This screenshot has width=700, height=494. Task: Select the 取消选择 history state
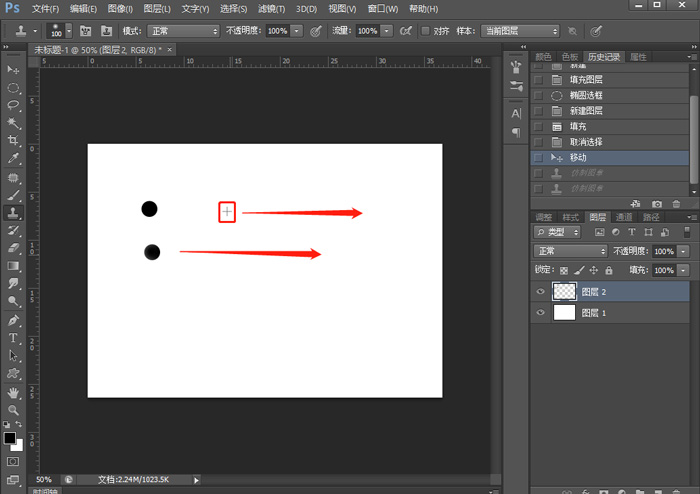[x=610, y=142]
